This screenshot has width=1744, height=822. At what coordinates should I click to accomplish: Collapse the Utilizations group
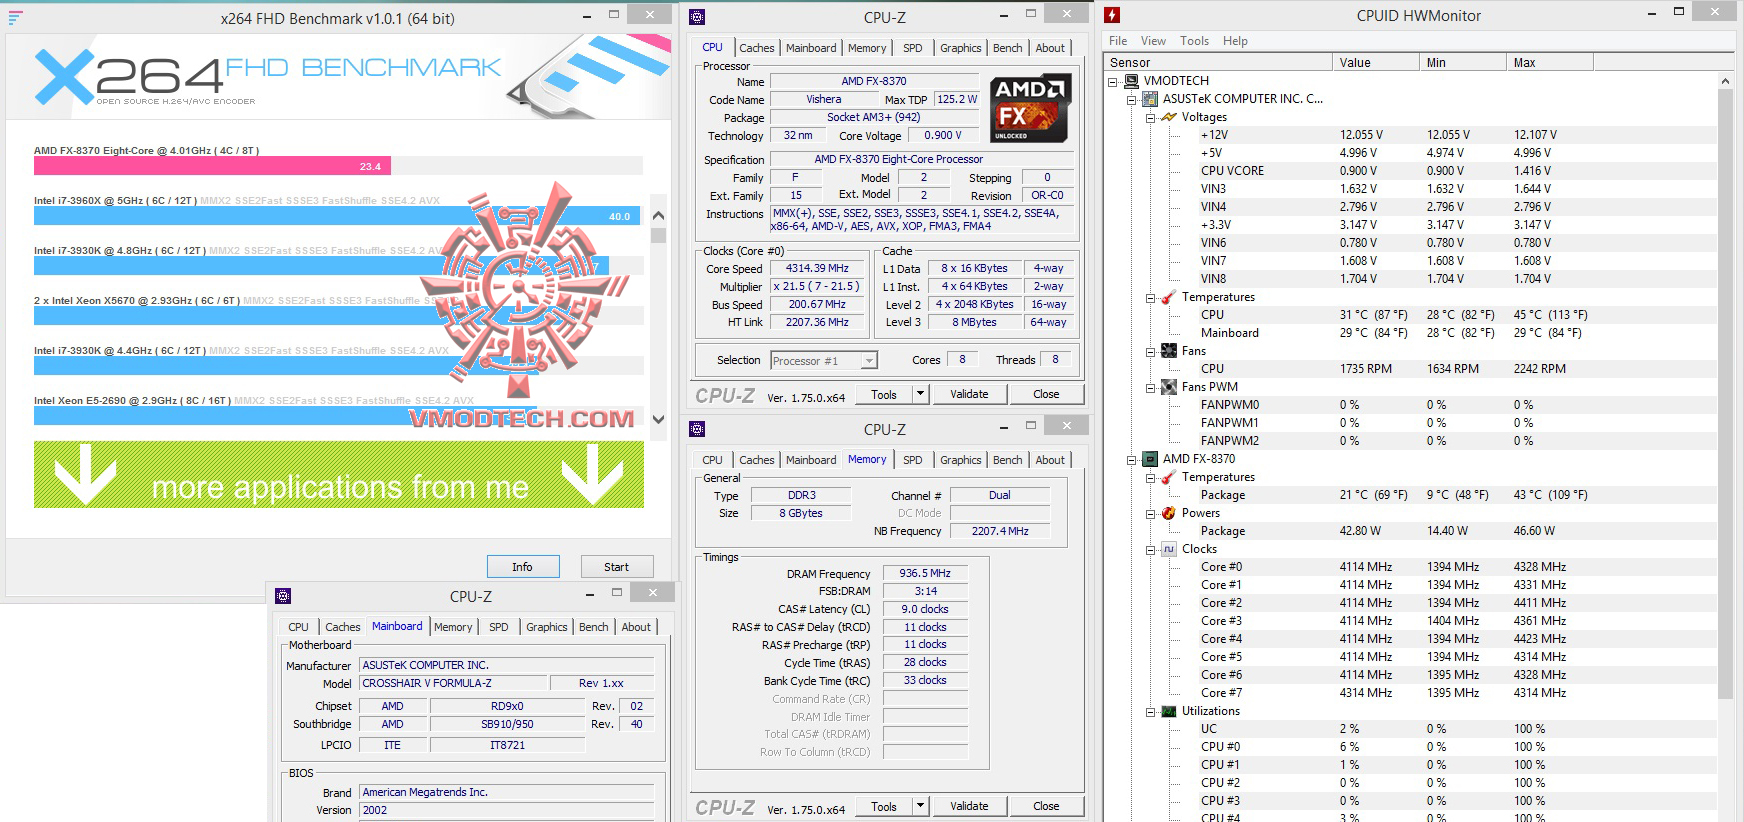tap(1150, 711)
